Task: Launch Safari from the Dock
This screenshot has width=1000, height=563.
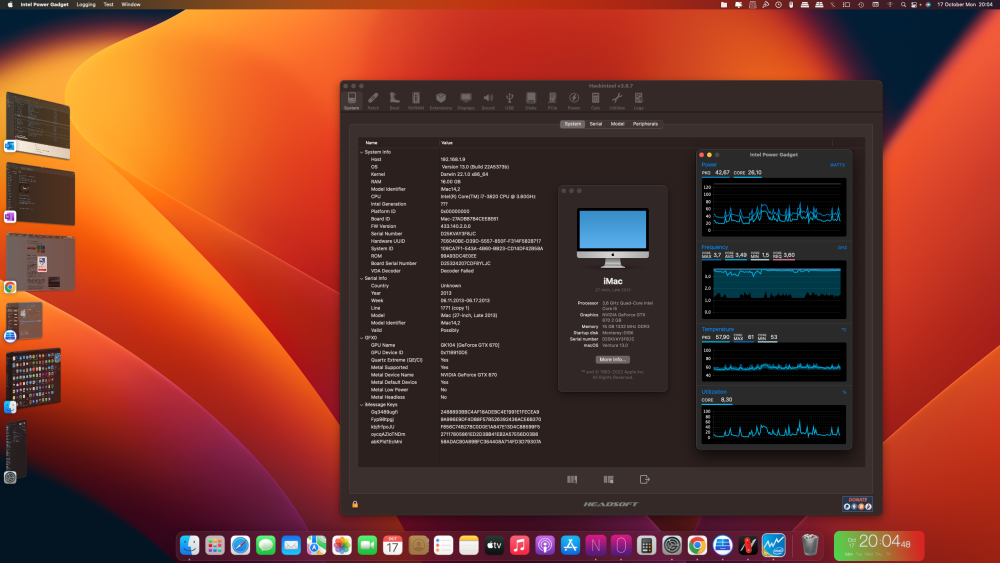Action: click(x=240, y=545)
